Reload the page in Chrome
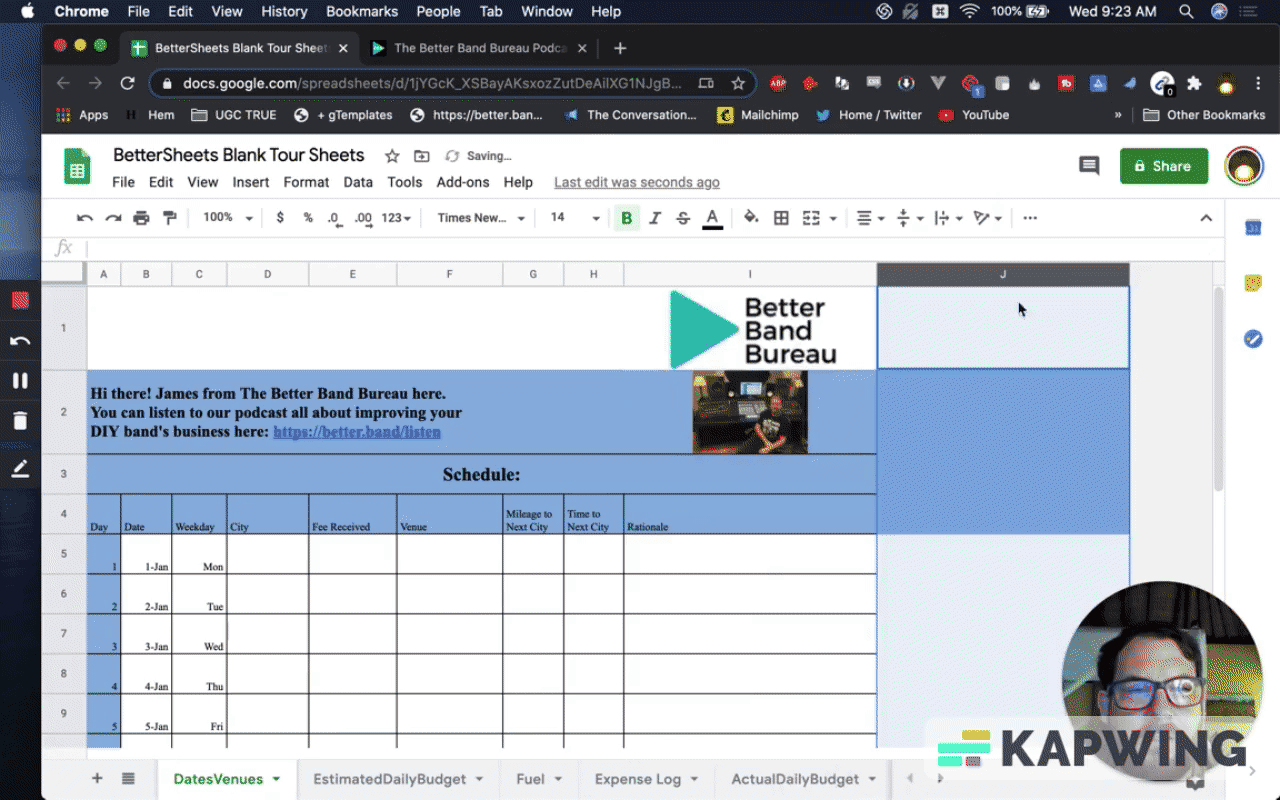The width and height of the screenshot is (1280, 800). coord(127,84)
